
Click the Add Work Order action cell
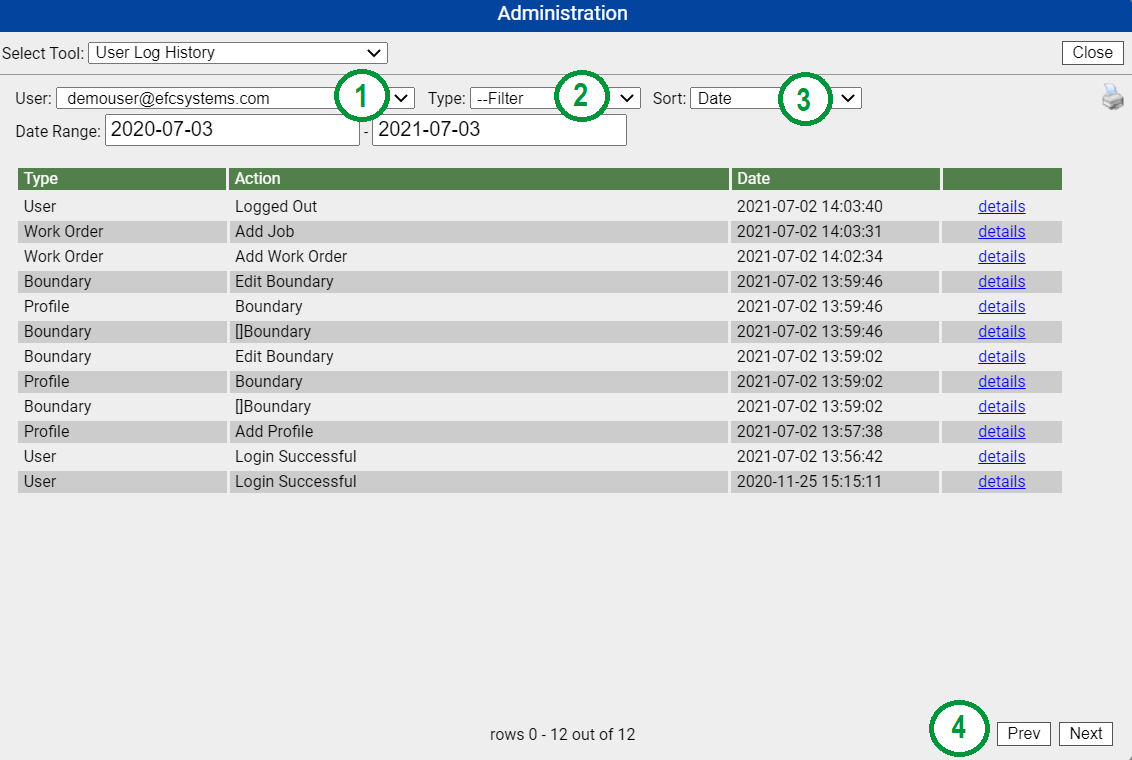pyautogui.click(x=479, y=256)
